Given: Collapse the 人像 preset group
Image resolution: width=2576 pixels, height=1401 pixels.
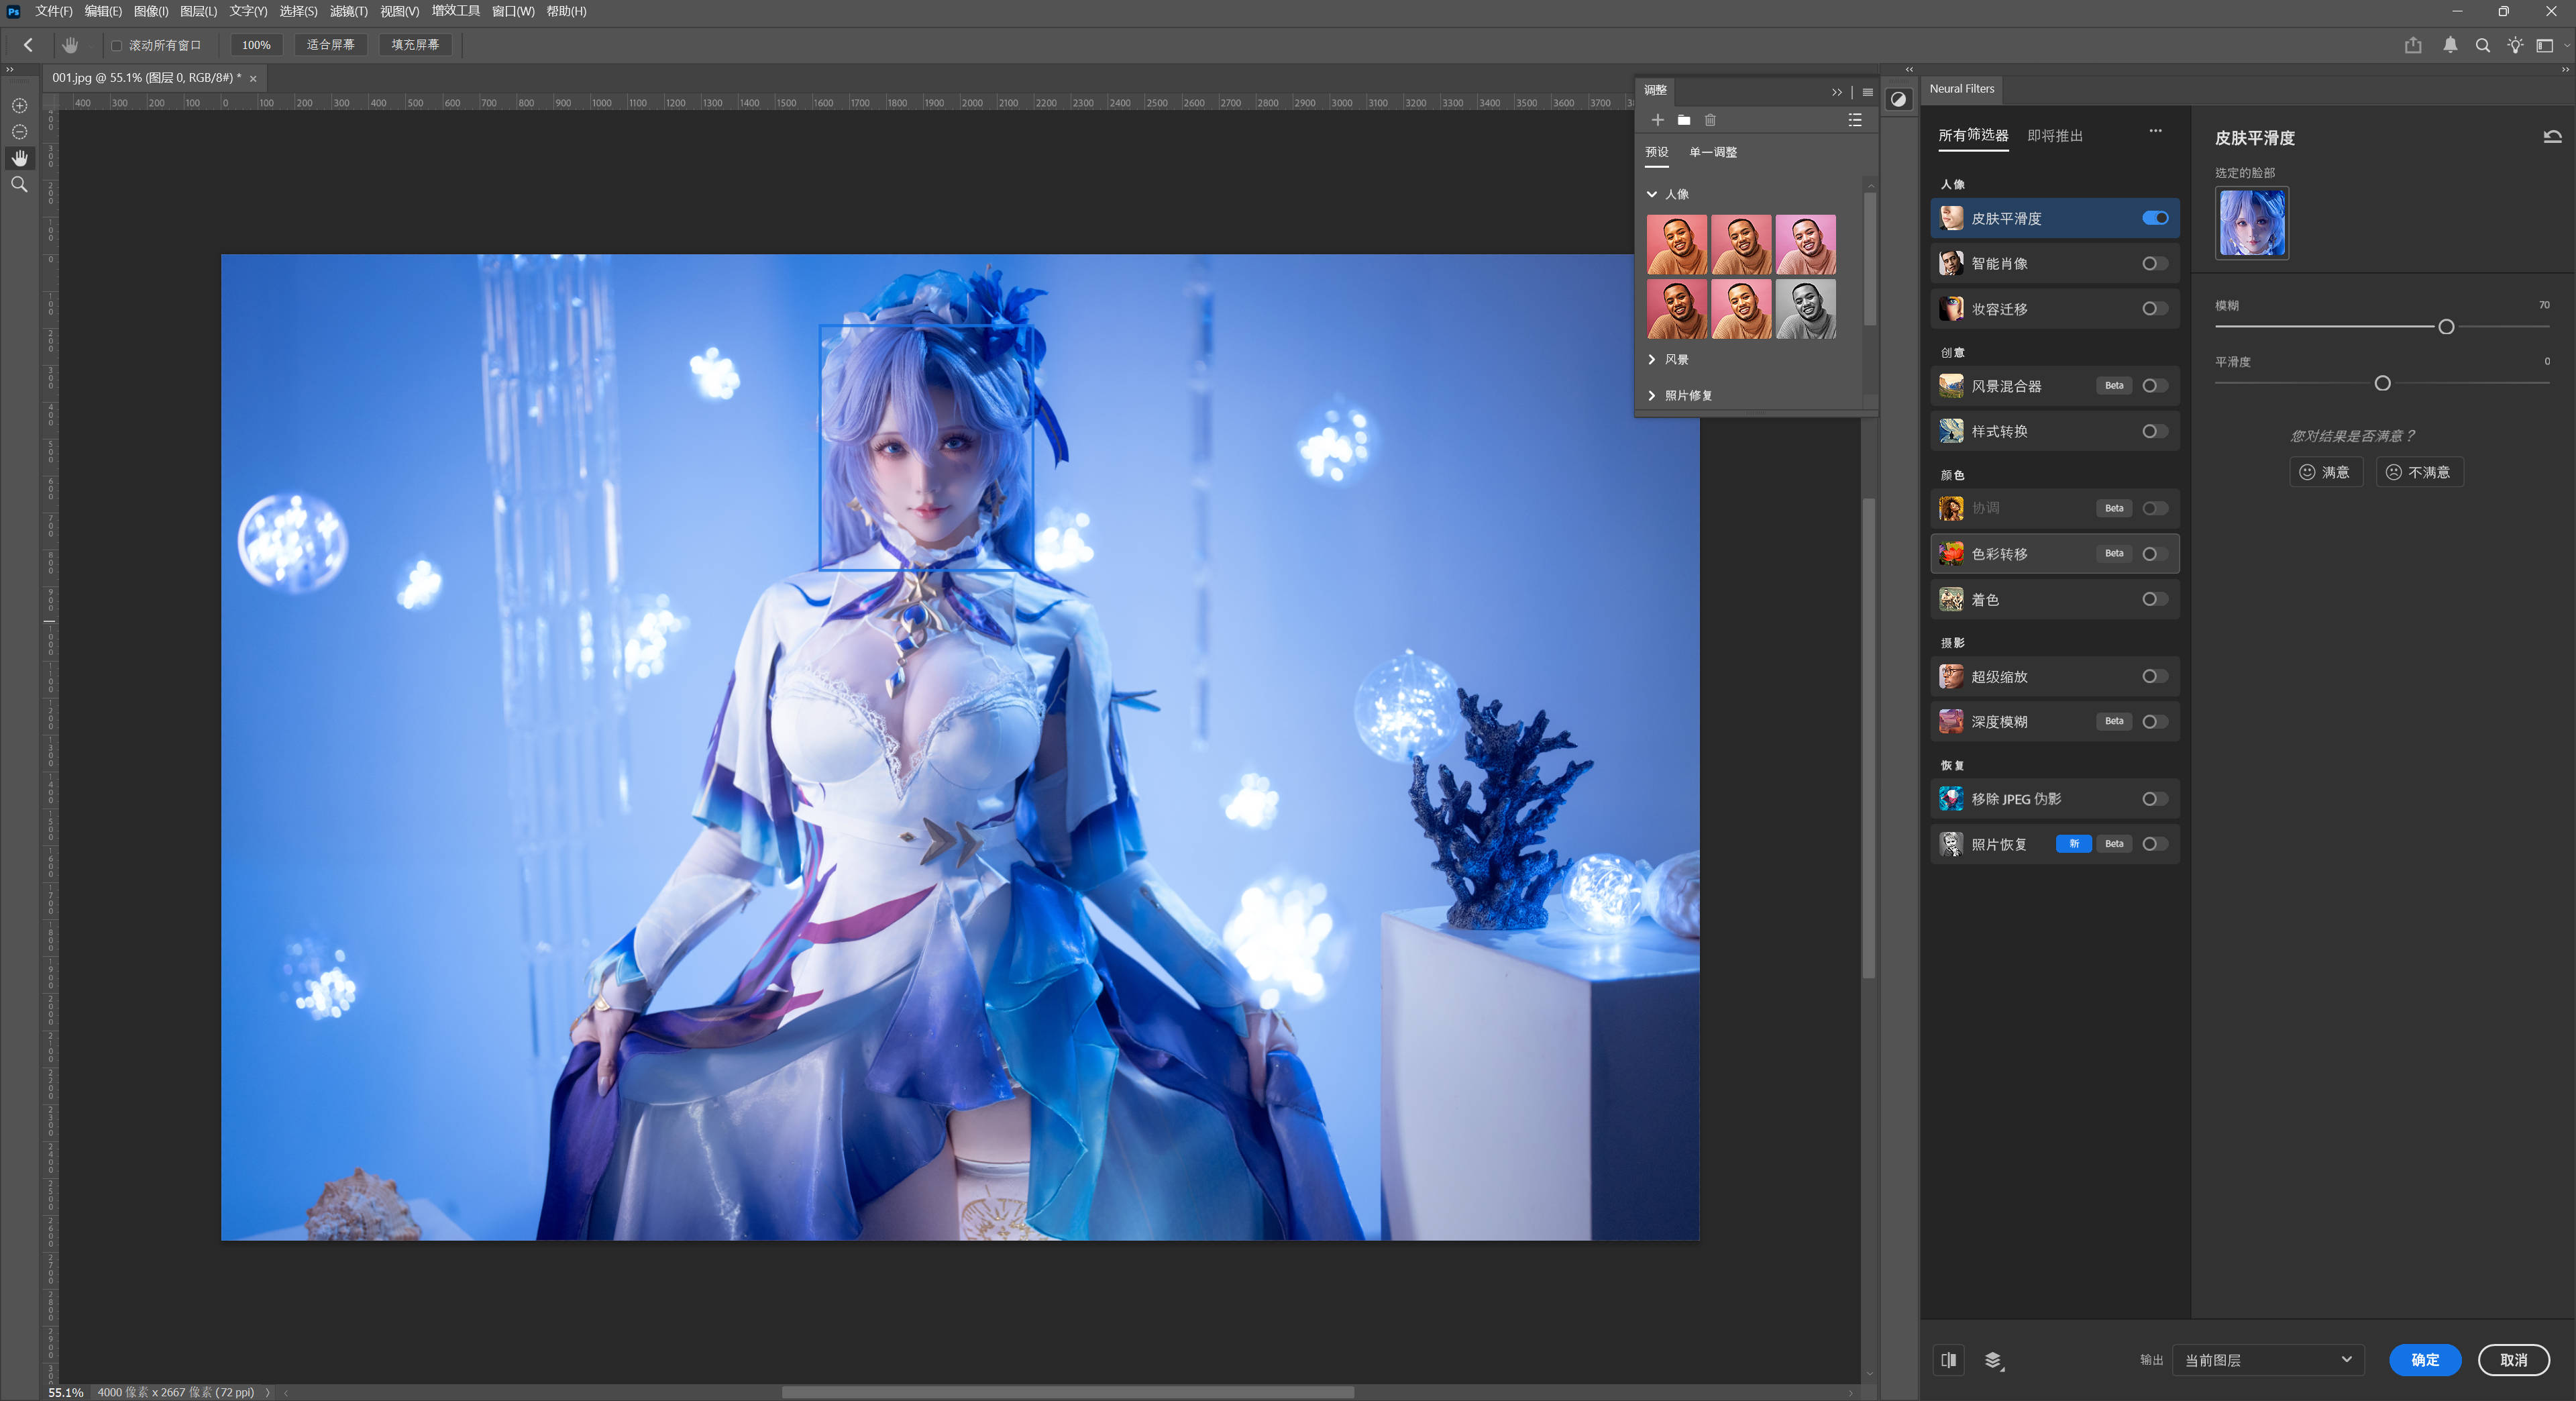Looking at the screenshot, I should pos(1651,194).
